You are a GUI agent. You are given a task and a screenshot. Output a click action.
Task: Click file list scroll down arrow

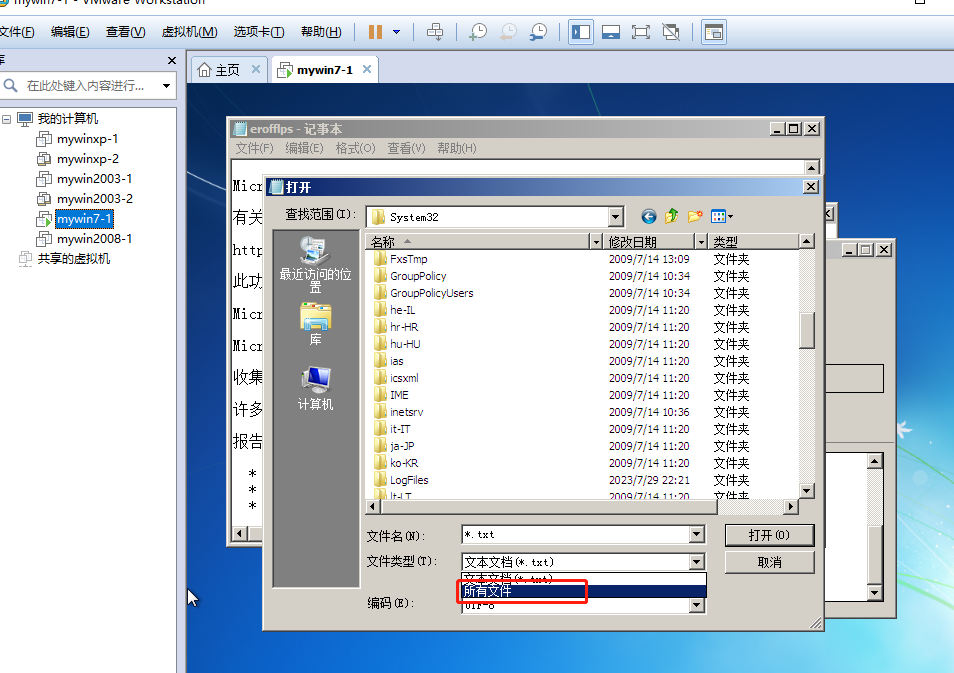pyautogui.click(x=807, y=490)
